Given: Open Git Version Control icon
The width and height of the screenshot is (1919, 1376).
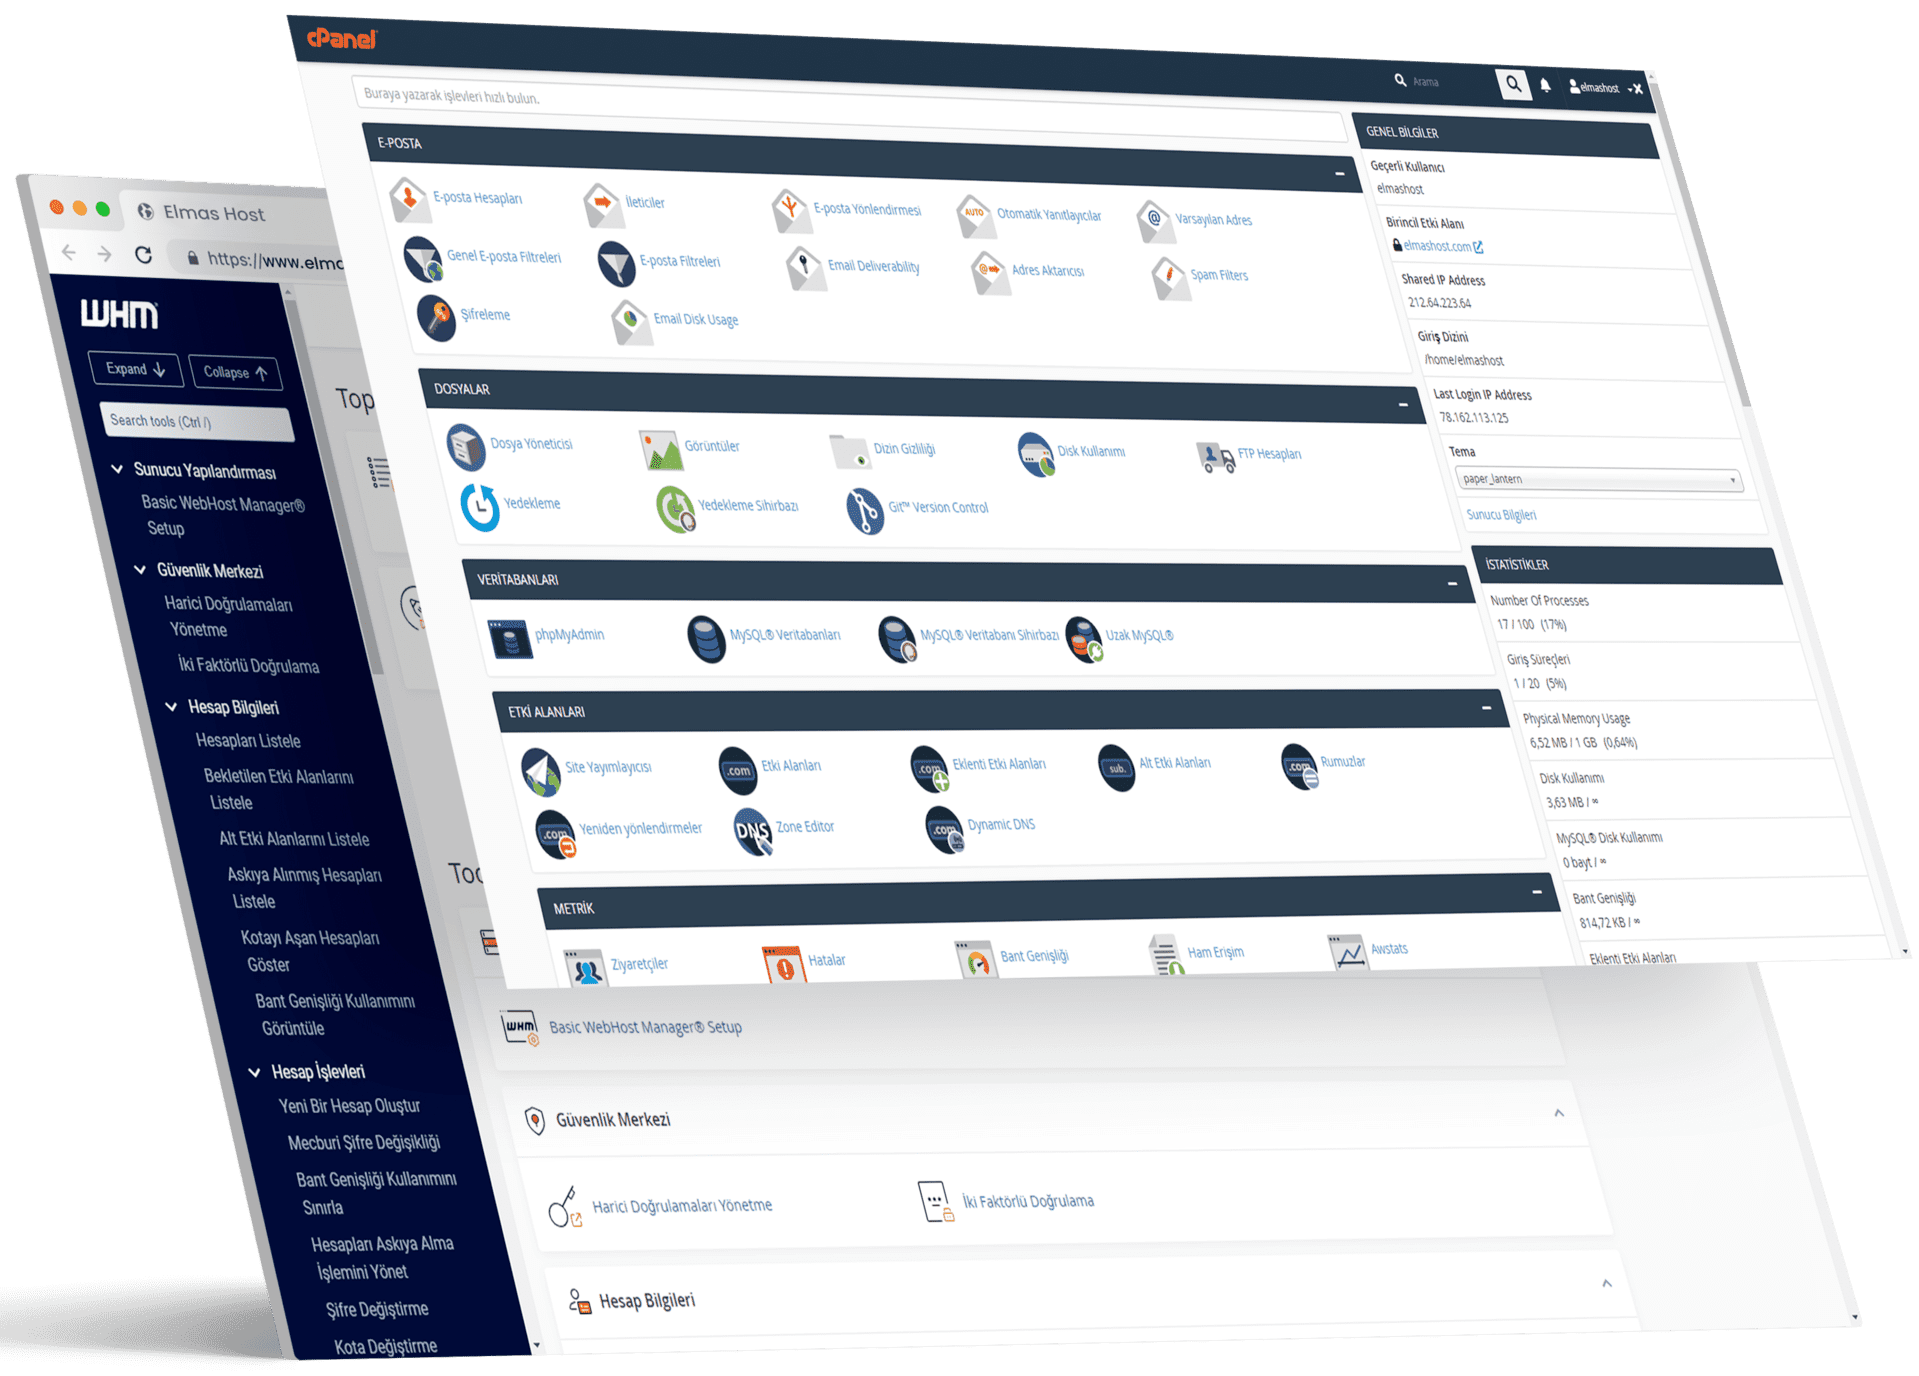Looking at the screenshot, I should pos(865,510).
